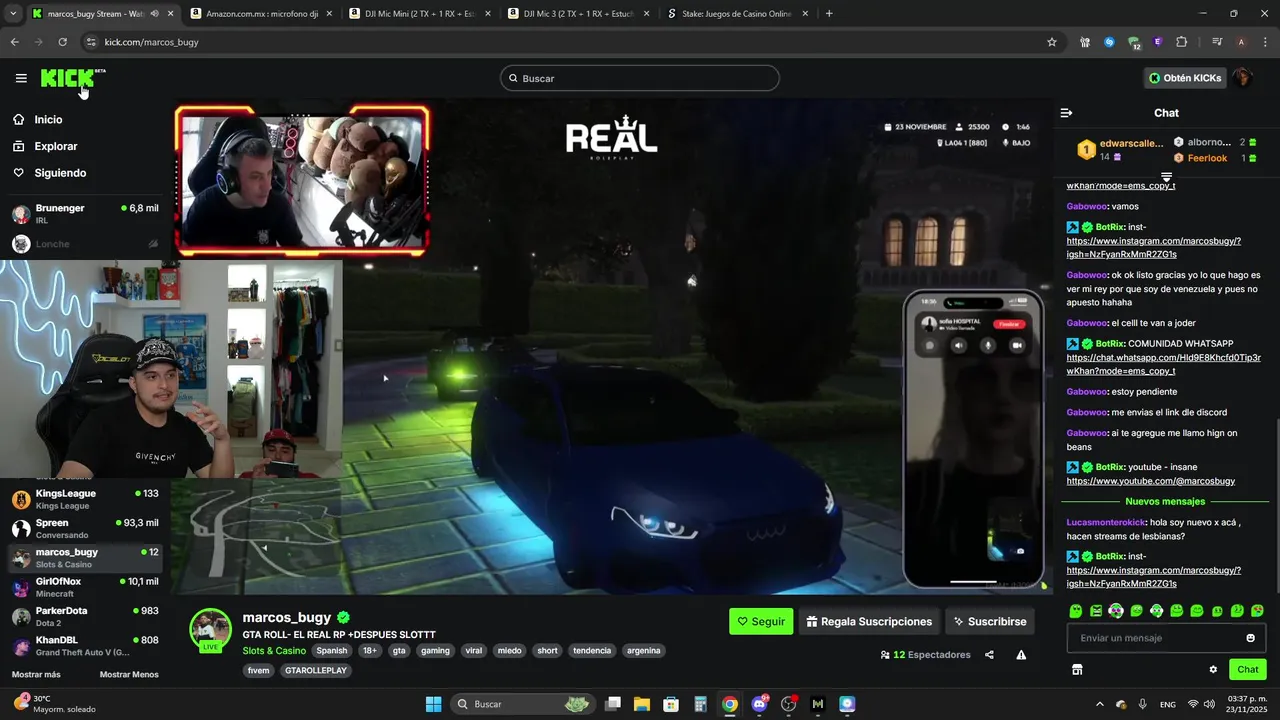Click the green Seguir button
The height and width of the screenshot is (720, 1280).
pos(761,621)
